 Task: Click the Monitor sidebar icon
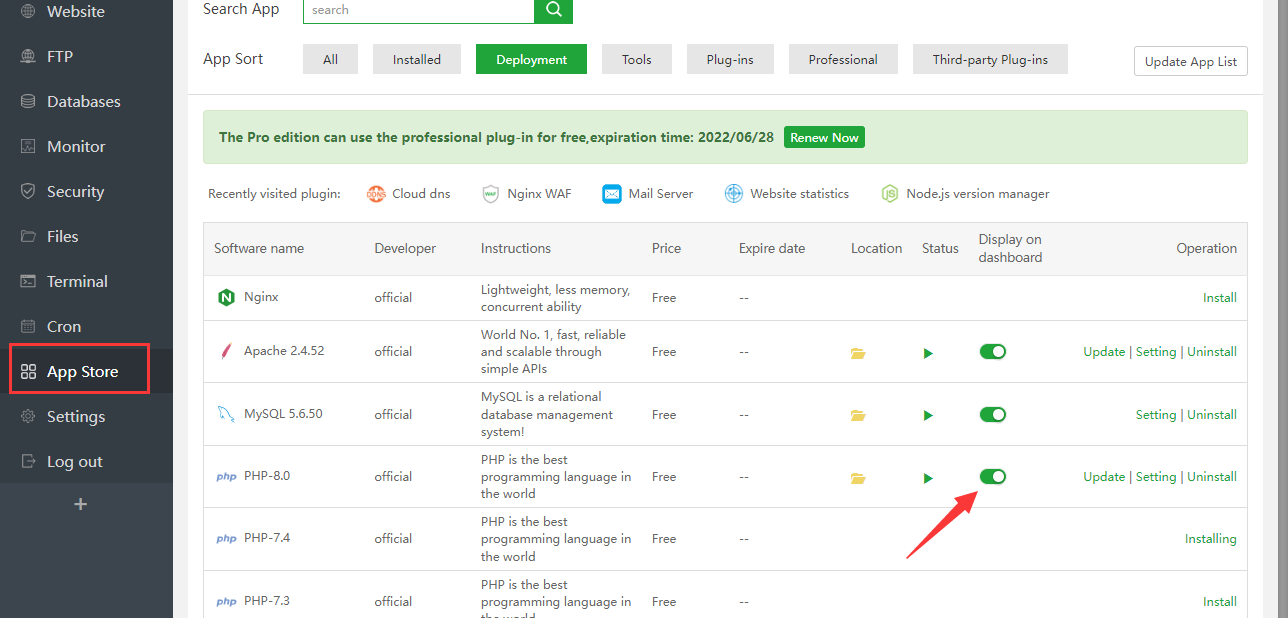[x=28, y=147]
